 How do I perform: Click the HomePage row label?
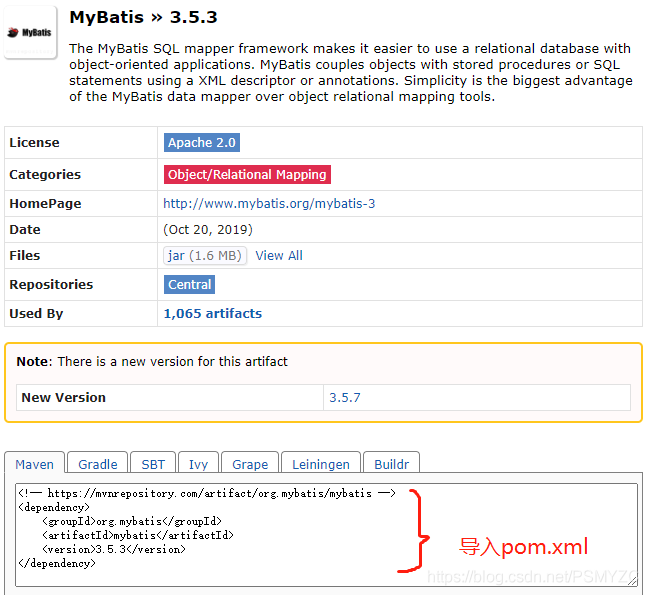click(45, 203)
